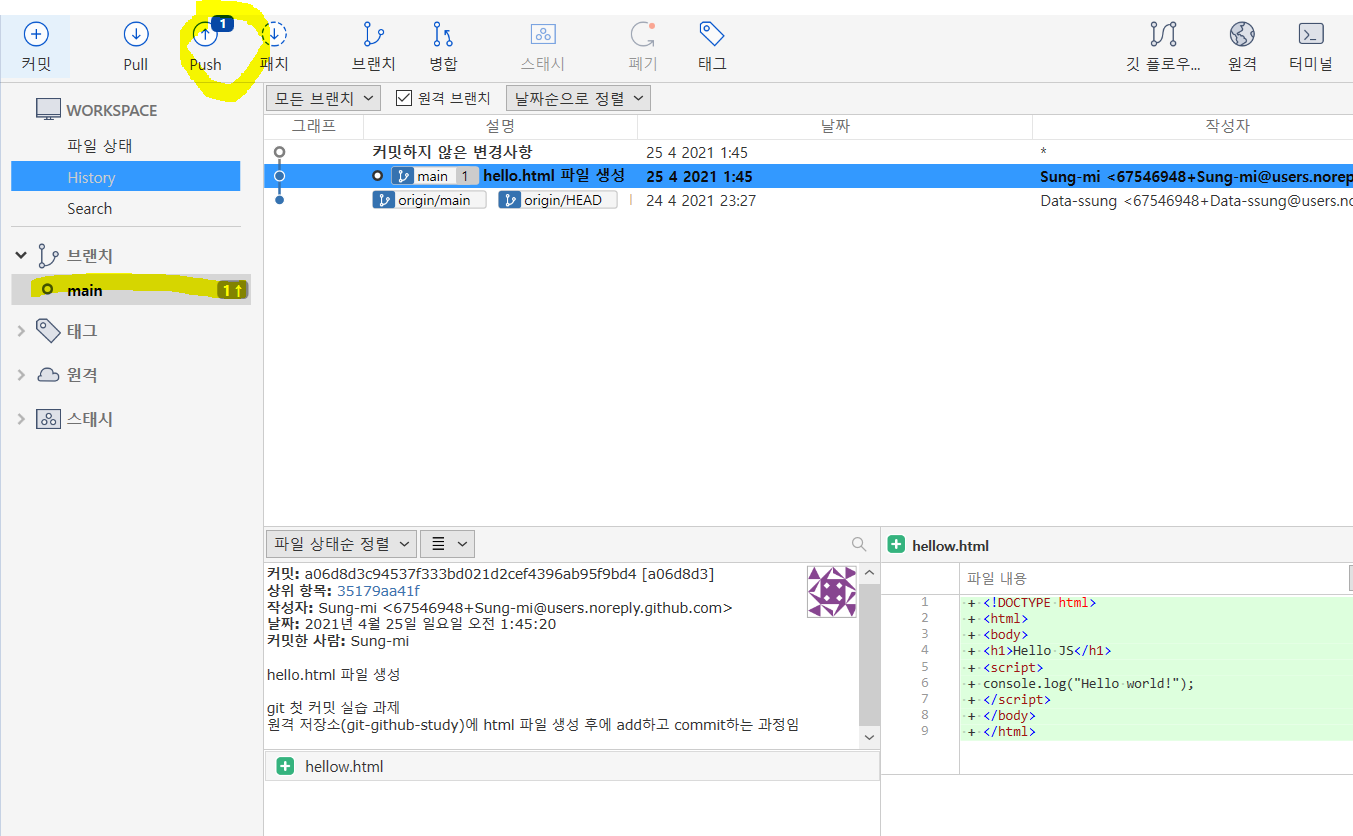Screen dimensions: 1353x836
Task: Click the hellow.html diff panel title
Action: [x=950, y=545]
